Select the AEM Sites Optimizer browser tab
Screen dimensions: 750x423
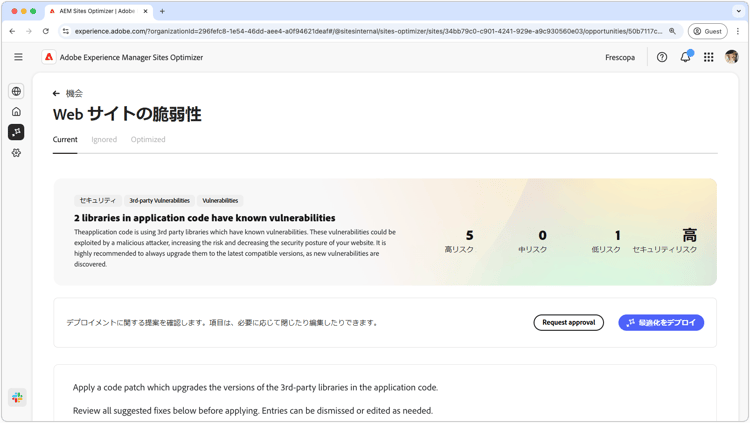click(99, 11)
